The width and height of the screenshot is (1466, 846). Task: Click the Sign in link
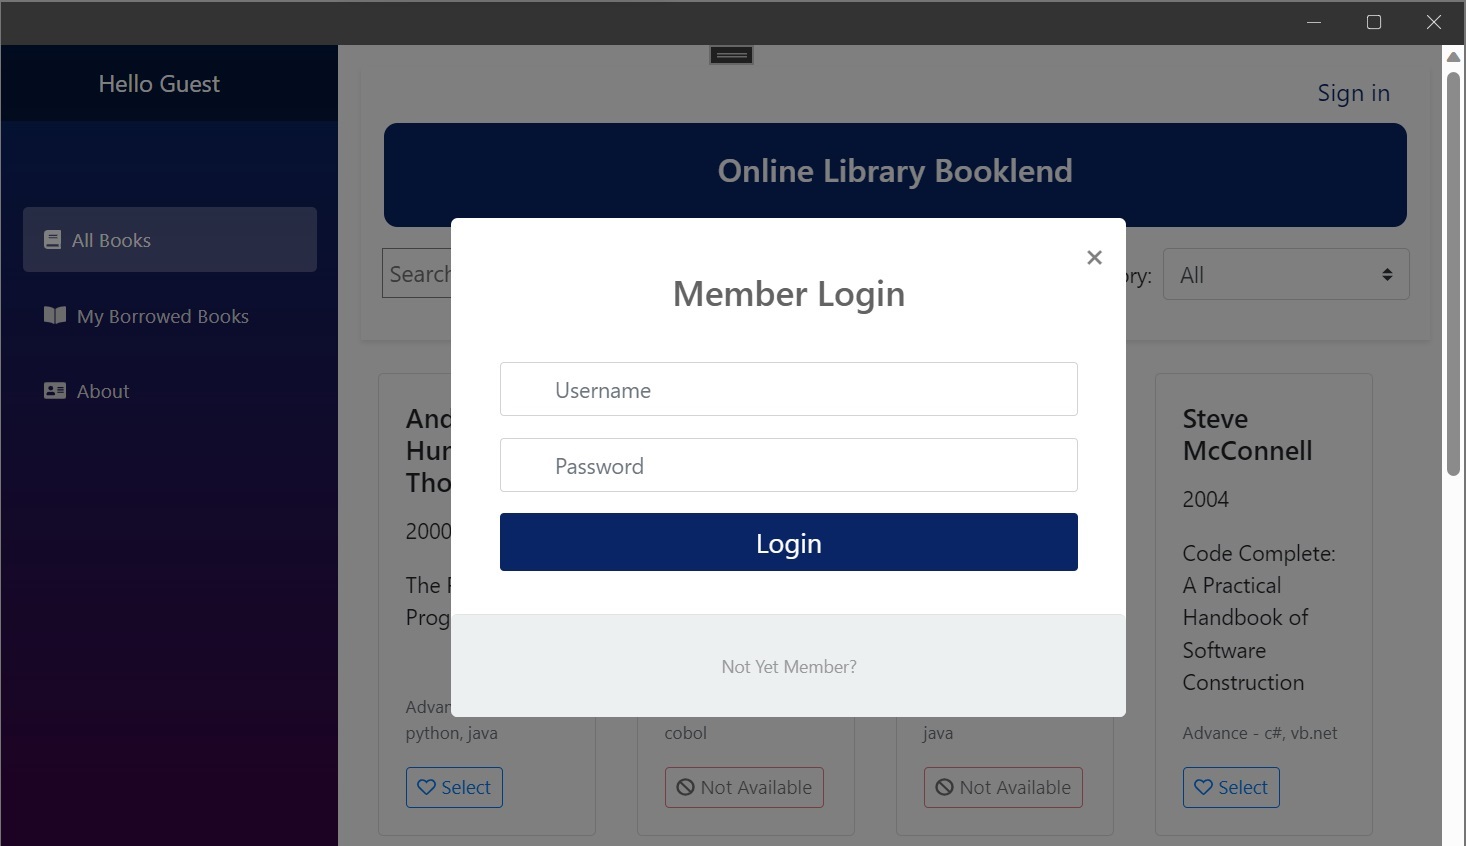tap(1353, 93)
